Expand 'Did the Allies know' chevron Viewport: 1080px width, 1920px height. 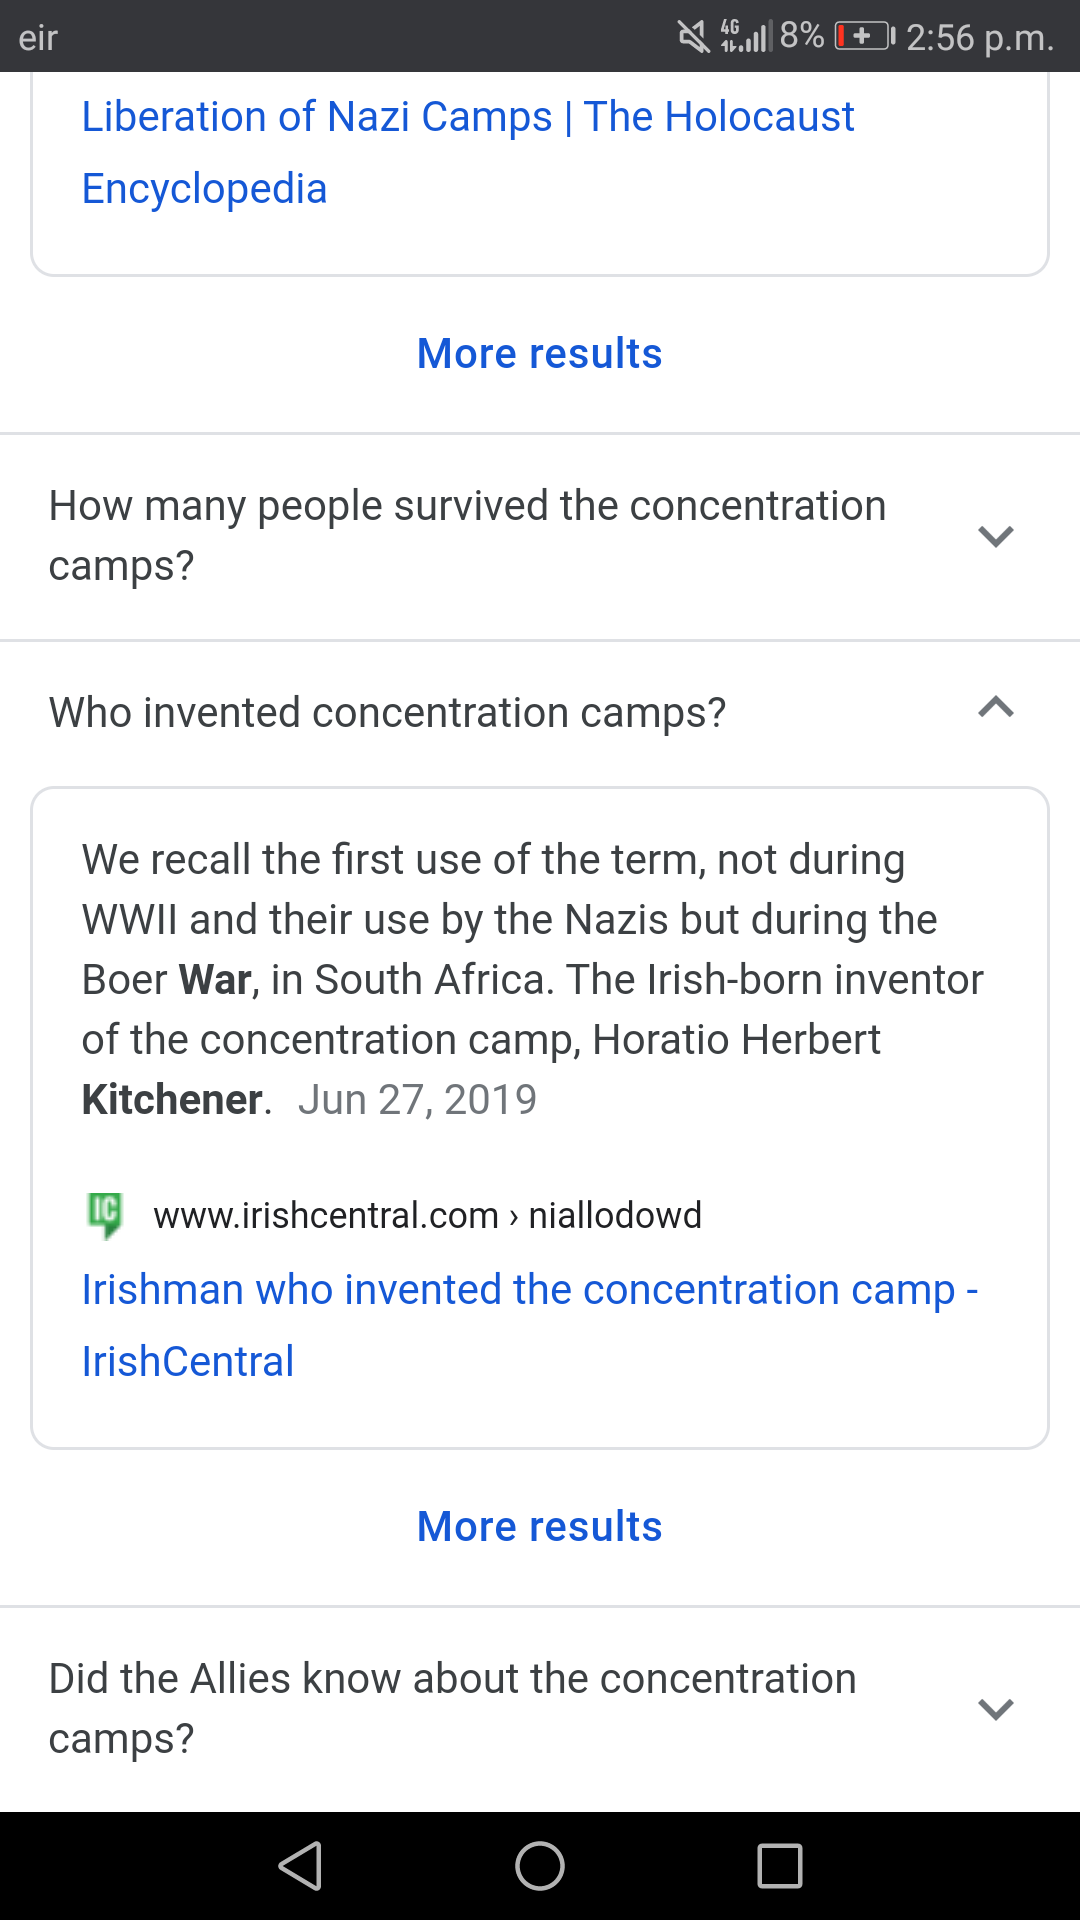point(996,1709)
